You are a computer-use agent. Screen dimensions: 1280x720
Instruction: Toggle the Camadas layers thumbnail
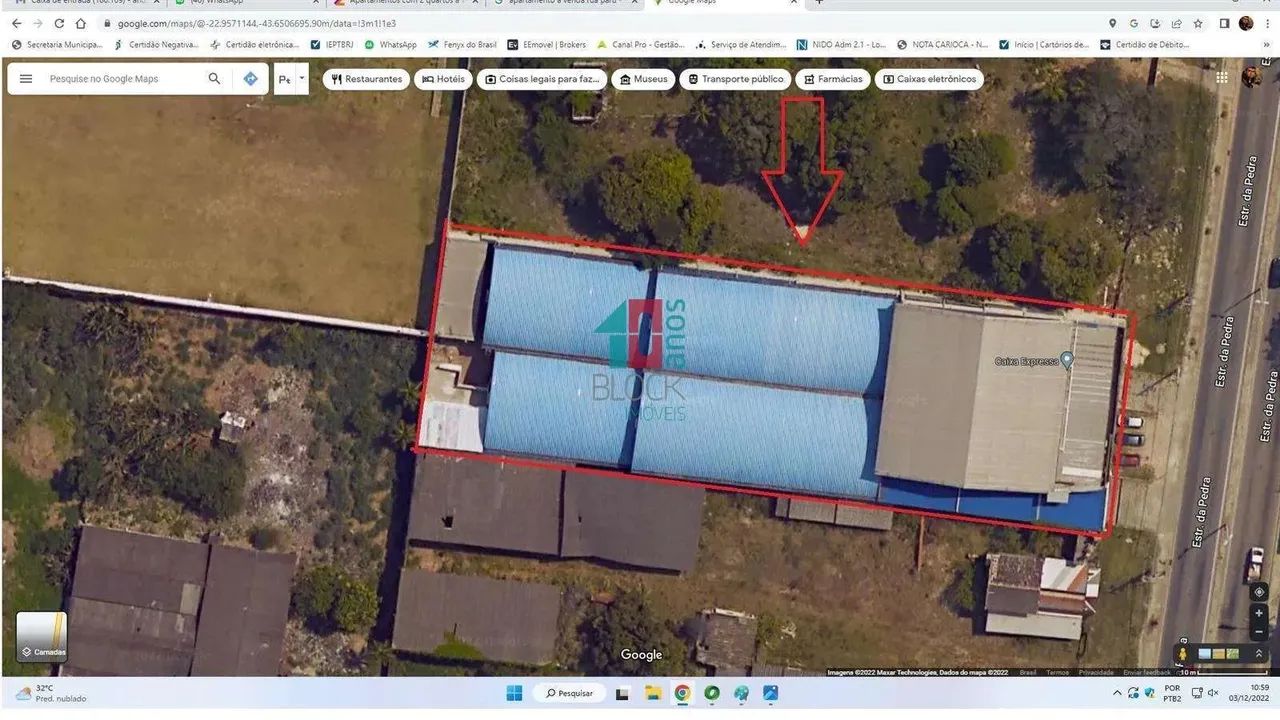click(x=42, y=637)
